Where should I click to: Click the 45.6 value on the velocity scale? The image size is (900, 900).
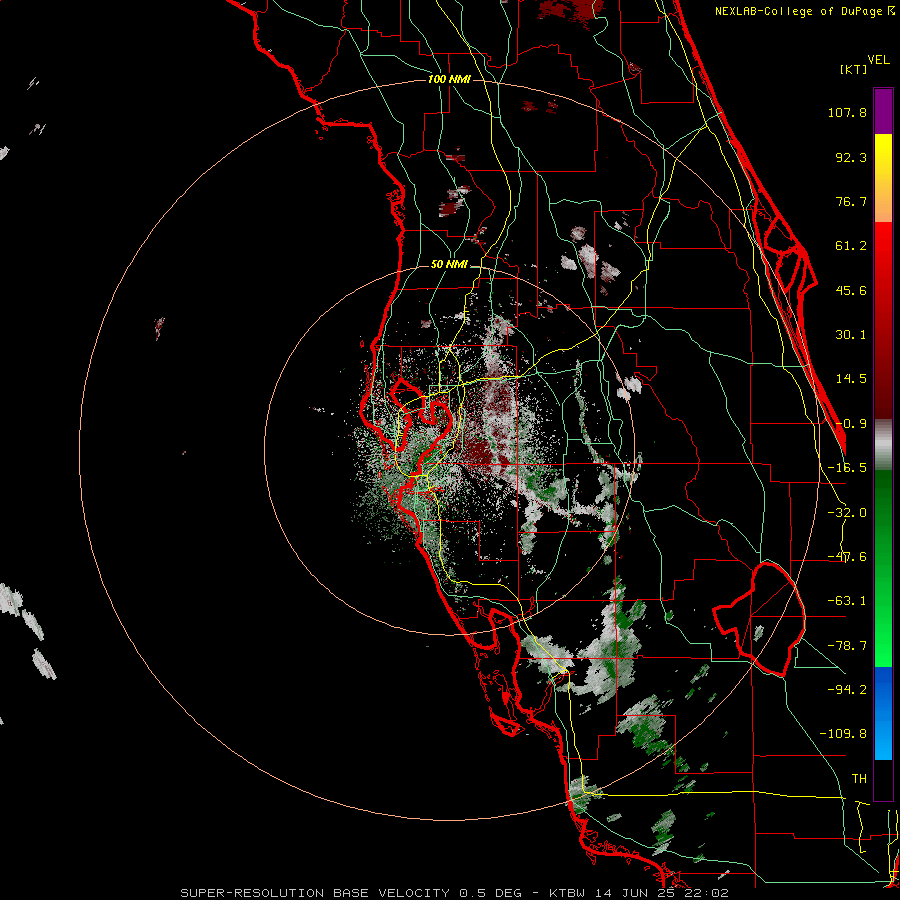(851, 290)
